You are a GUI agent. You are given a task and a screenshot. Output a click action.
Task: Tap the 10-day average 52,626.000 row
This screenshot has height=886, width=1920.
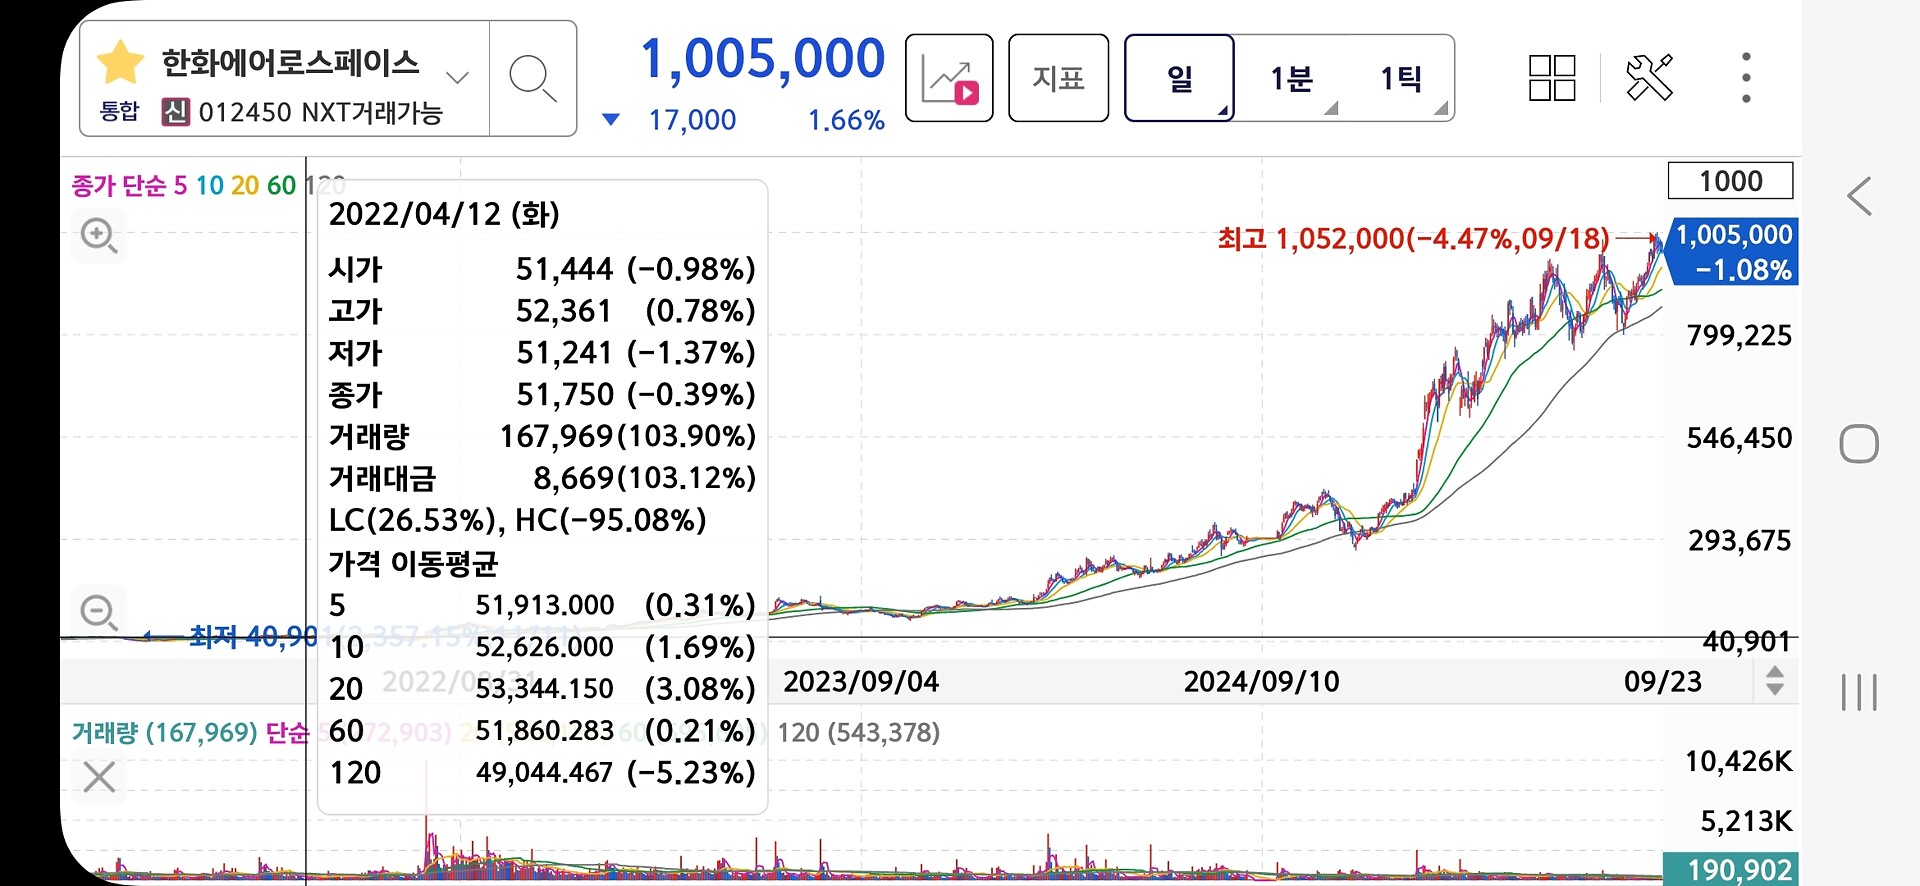(x=542, y=647)
